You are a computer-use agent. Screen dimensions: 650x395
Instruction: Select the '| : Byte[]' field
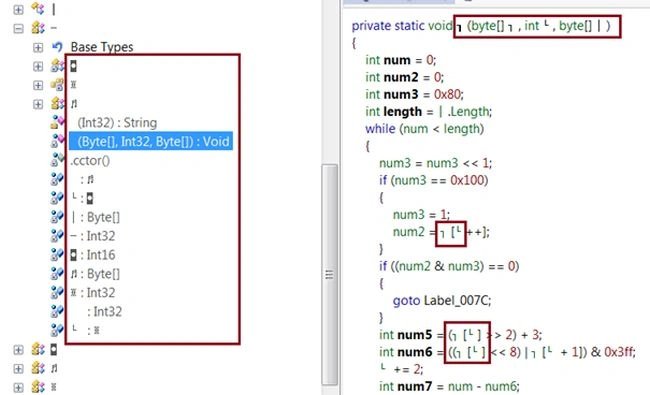pyautogui.click(x=95, y=217)
